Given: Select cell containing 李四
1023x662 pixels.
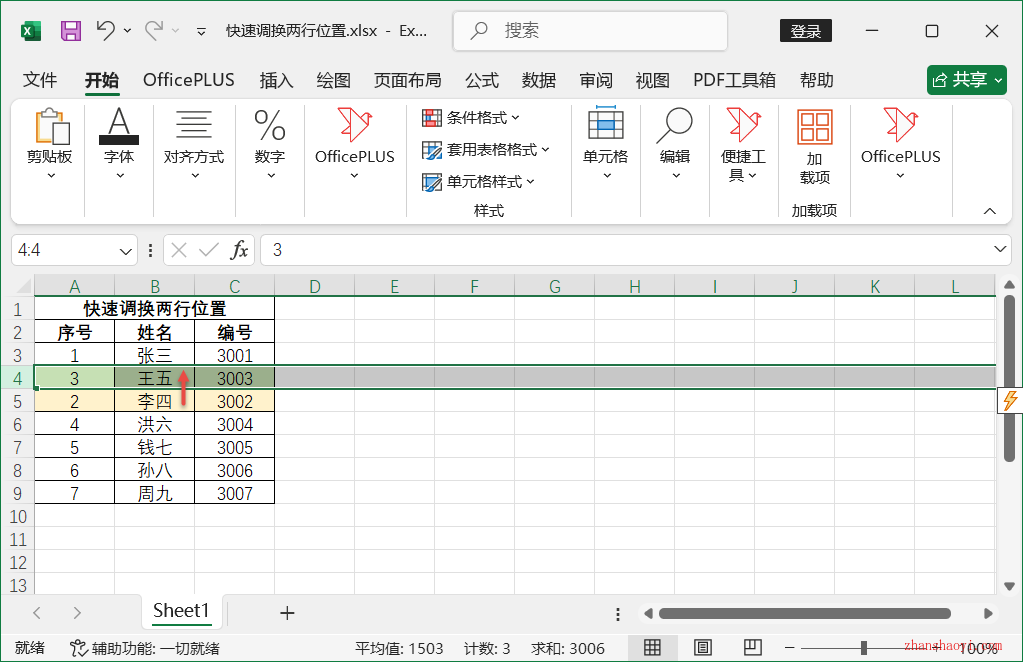Looking at the screenshot, I should (x=155, y=402).
